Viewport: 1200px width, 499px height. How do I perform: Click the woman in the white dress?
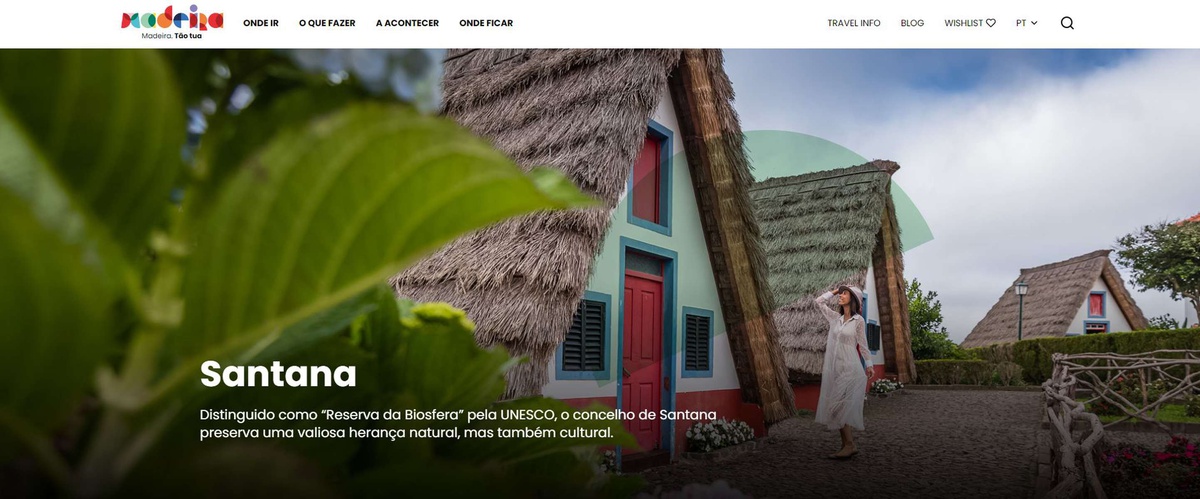(842, 371)
